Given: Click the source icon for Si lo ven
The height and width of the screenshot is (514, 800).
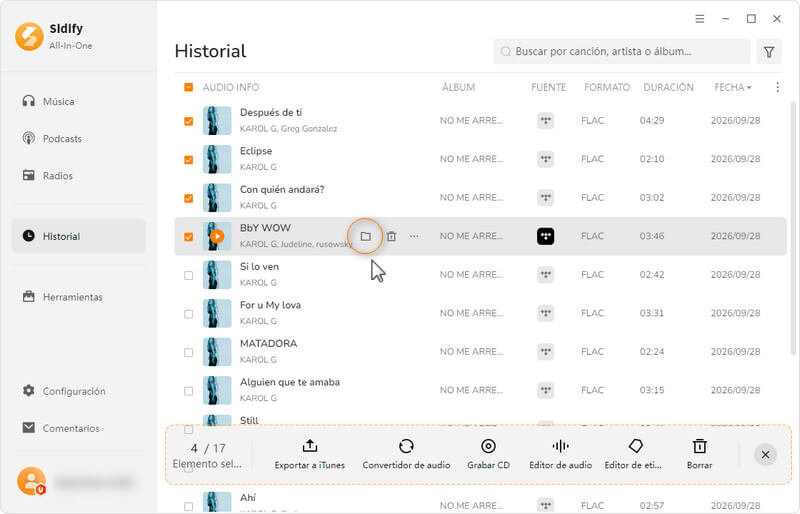Looking at the screenshot, I should pyautogui.click(x=545, y=274).
